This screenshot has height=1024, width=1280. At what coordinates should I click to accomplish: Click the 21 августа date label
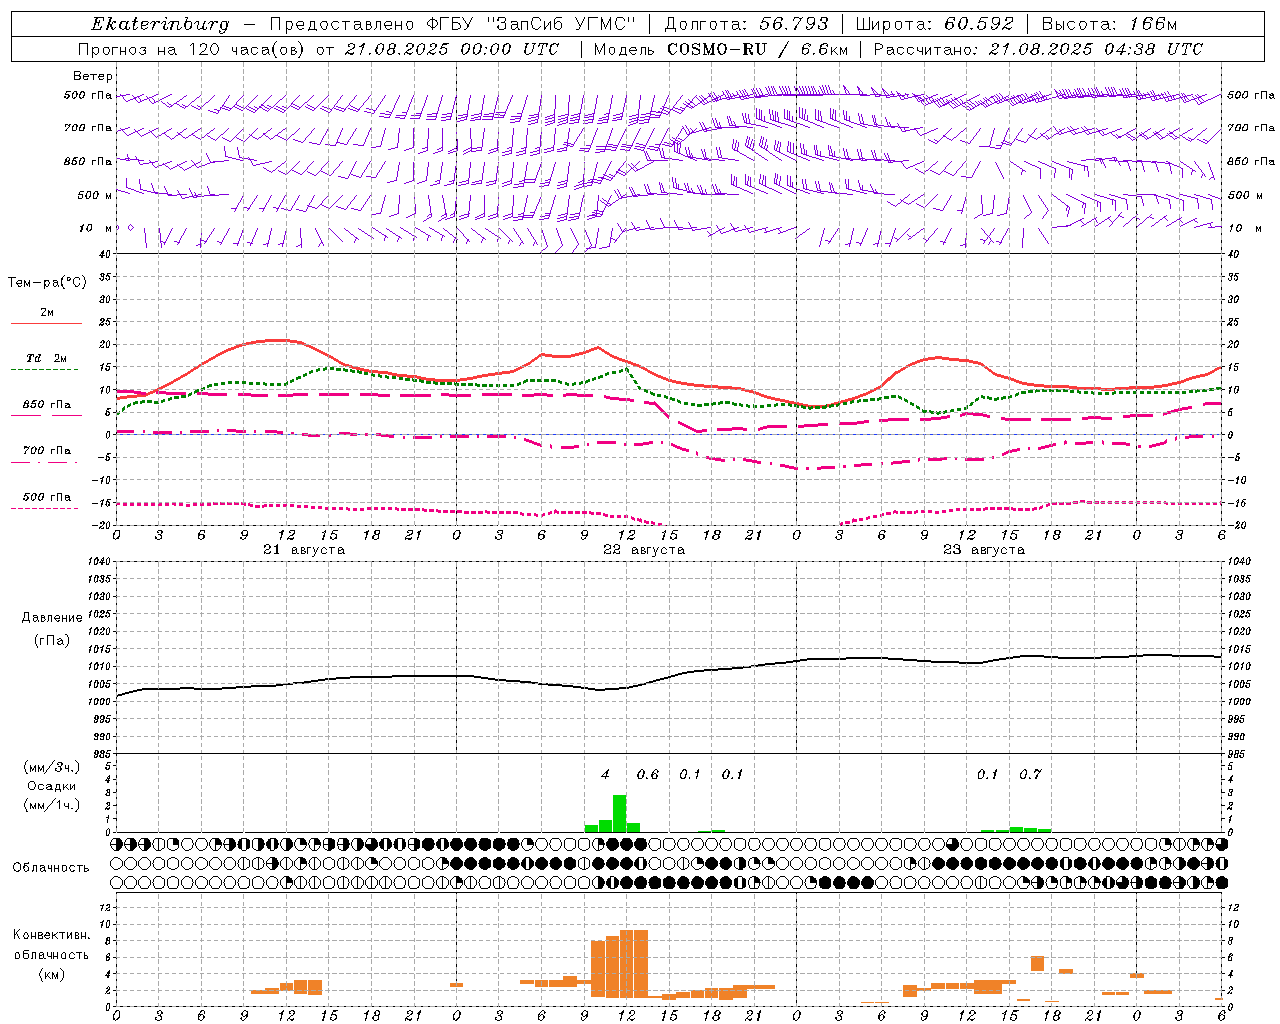[304, 550]
